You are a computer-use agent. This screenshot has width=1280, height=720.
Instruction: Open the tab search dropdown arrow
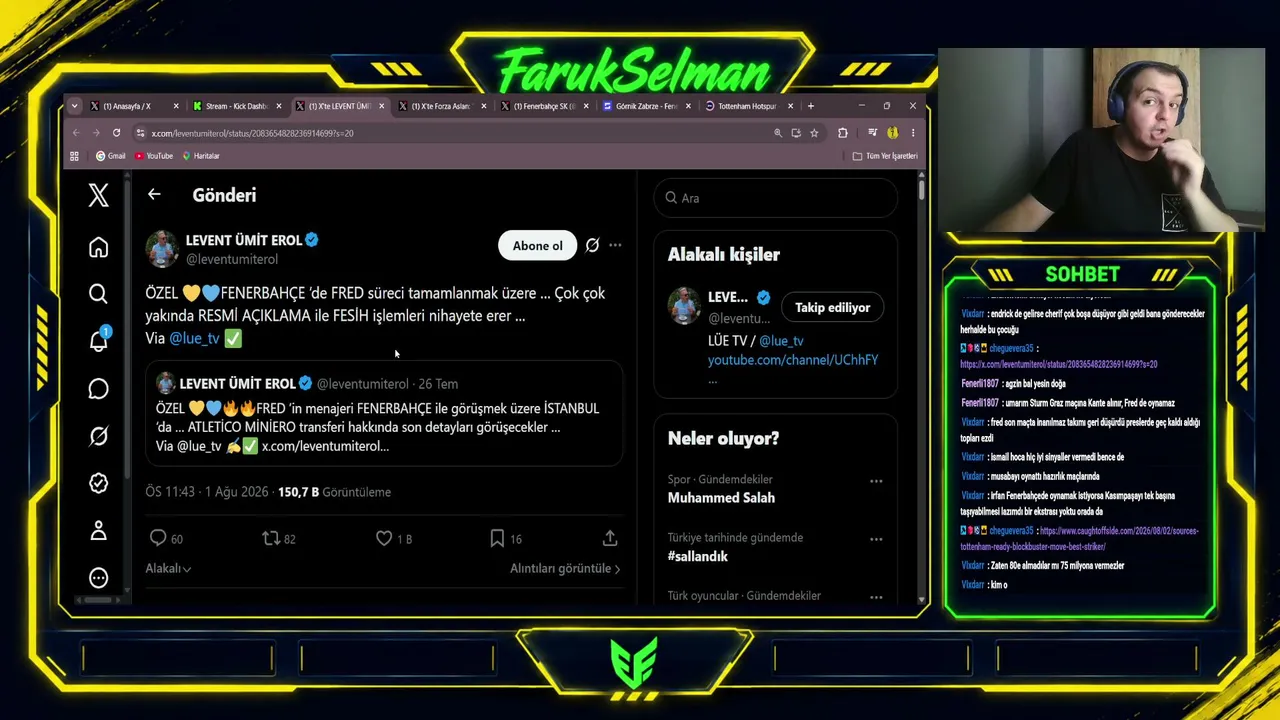coord(73,106)
